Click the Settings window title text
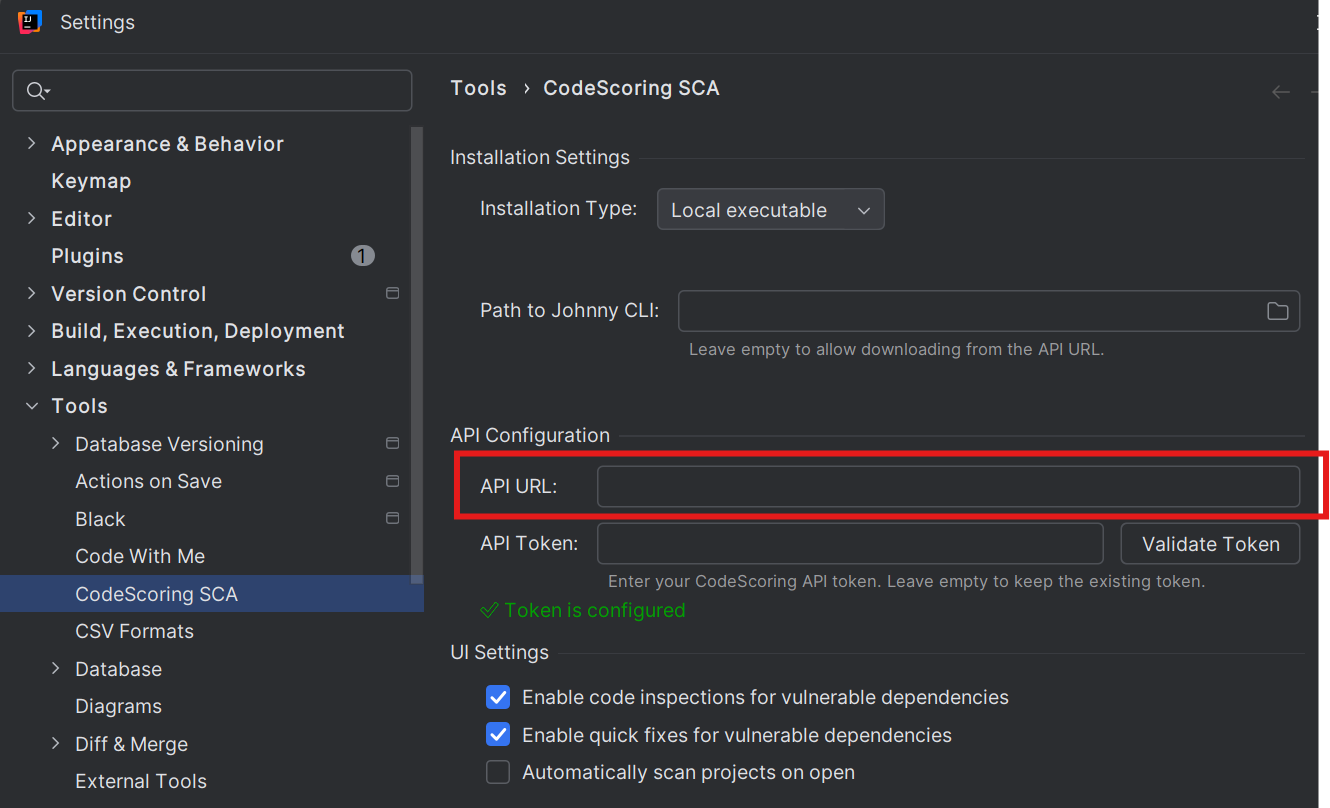 97,22
